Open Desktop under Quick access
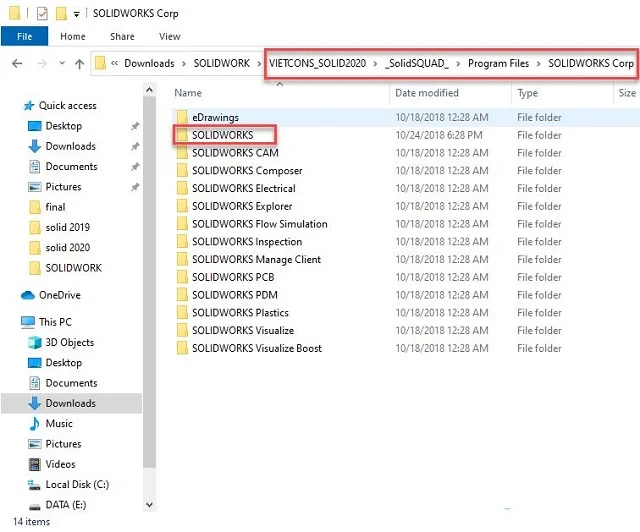This screenshot has height=532, width=640. coord(64,126)
